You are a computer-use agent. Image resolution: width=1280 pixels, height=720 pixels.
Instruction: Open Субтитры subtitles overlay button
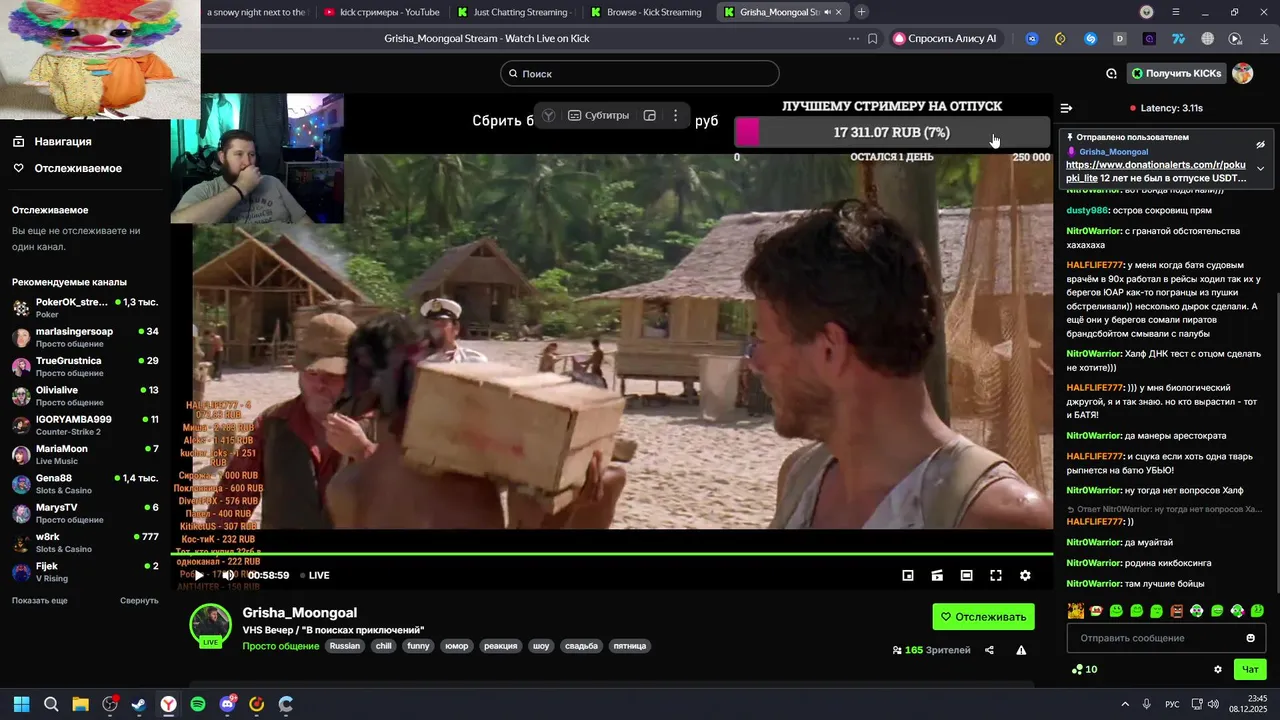pos(599,115)
